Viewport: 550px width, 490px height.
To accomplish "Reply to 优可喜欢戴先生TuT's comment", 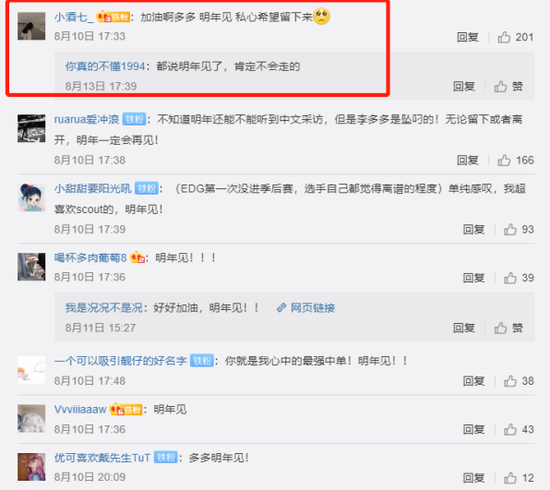I will (x=474, y=478).
